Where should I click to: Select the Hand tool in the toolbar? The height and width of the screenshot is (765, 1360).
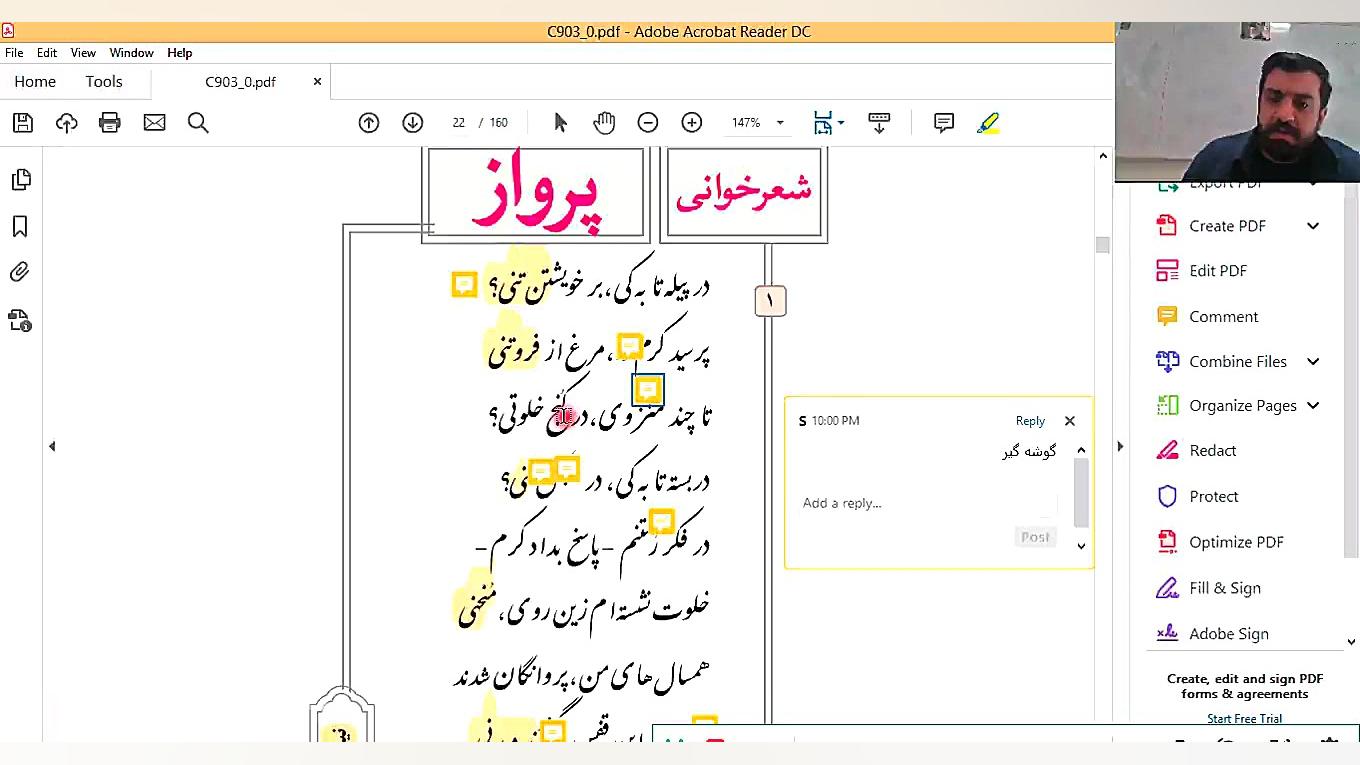[x=604, y=122]
